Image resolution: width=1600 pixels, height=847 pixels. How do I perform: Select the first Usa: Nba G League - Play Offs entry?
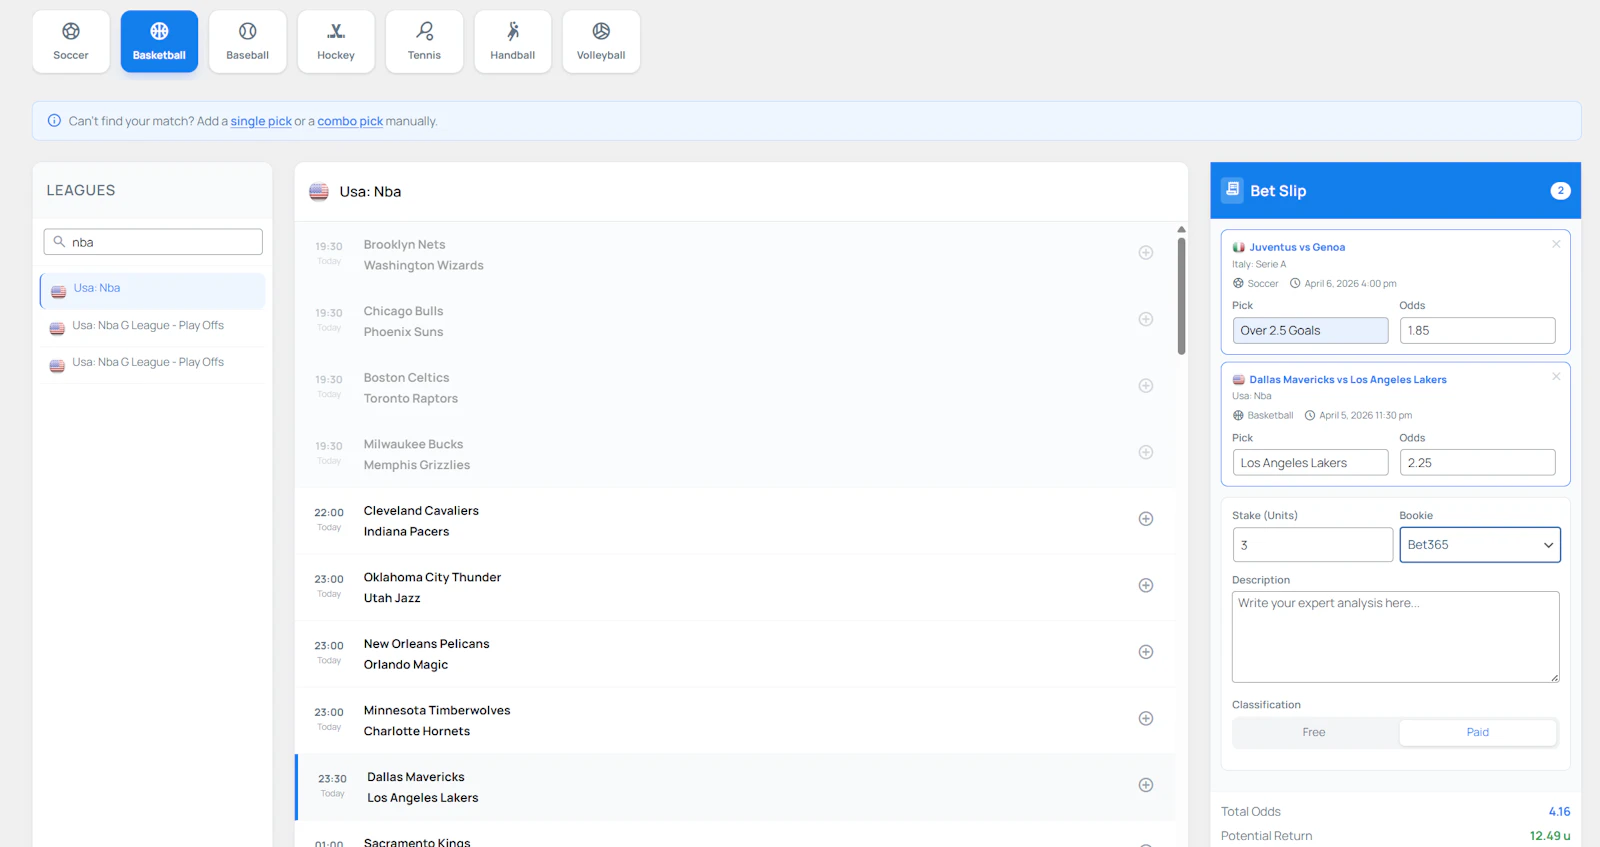pos(152,326)
